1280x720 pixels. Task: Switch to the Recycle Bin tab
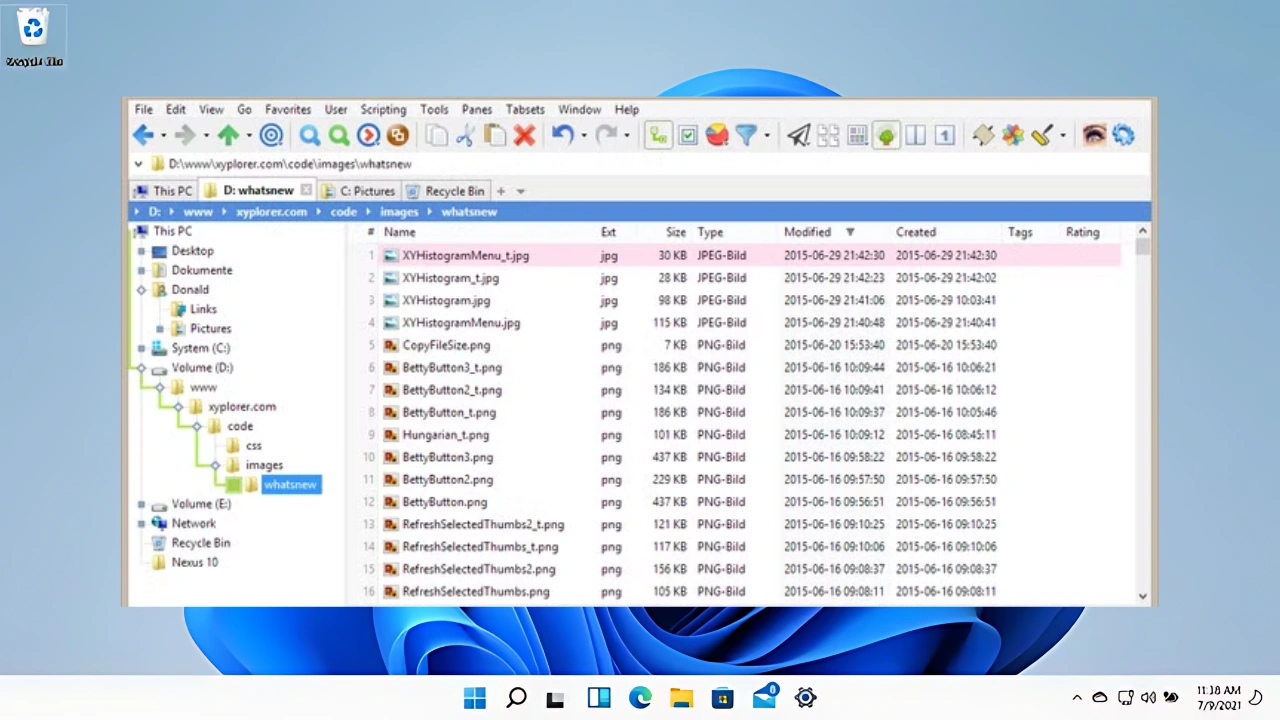(x=446, y=191)
